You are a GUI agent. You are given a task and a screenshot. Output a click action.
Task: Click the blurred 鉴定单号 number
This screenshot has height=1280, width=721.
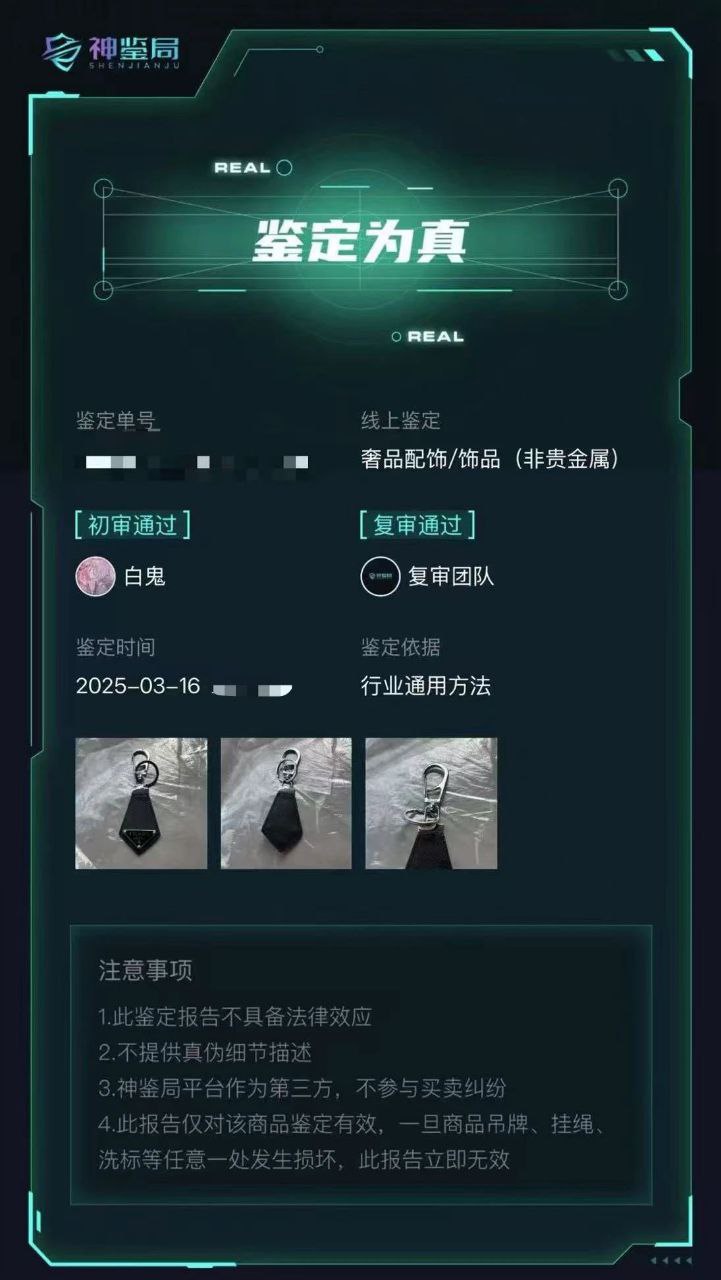click(197, 462)
